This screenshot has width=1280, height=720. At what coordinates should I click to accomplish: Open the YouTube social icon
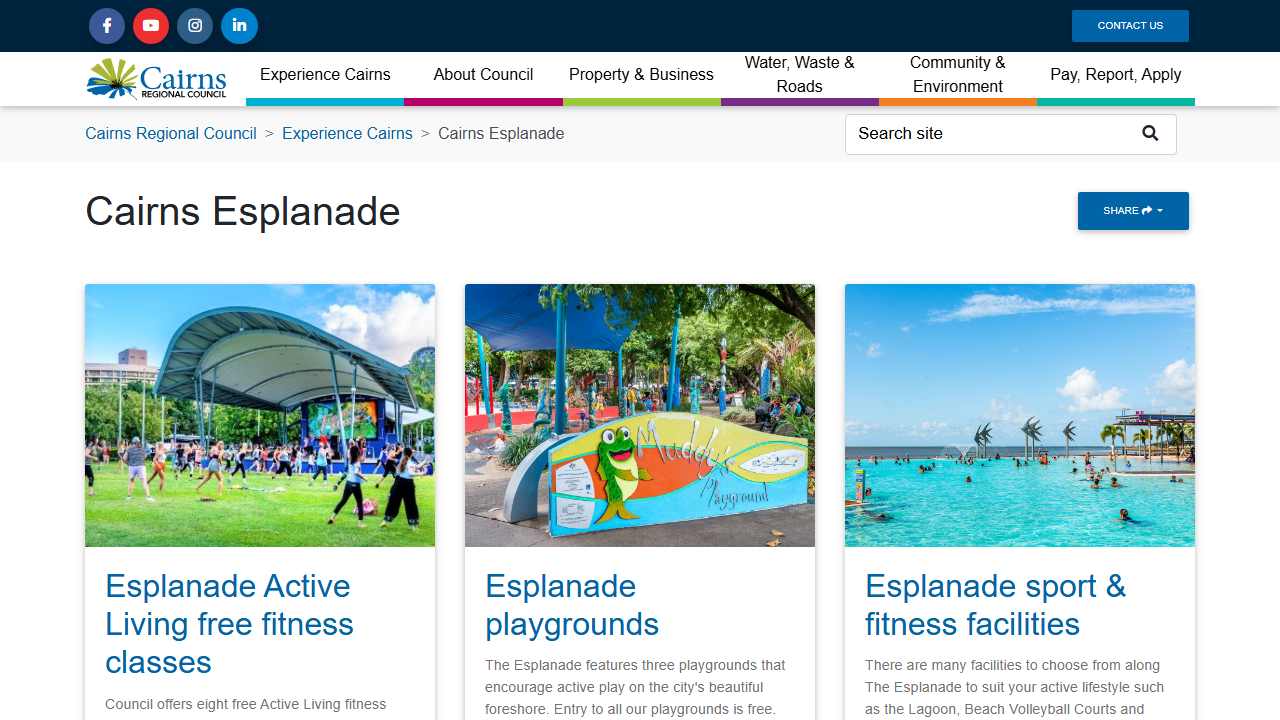(151, 26)
